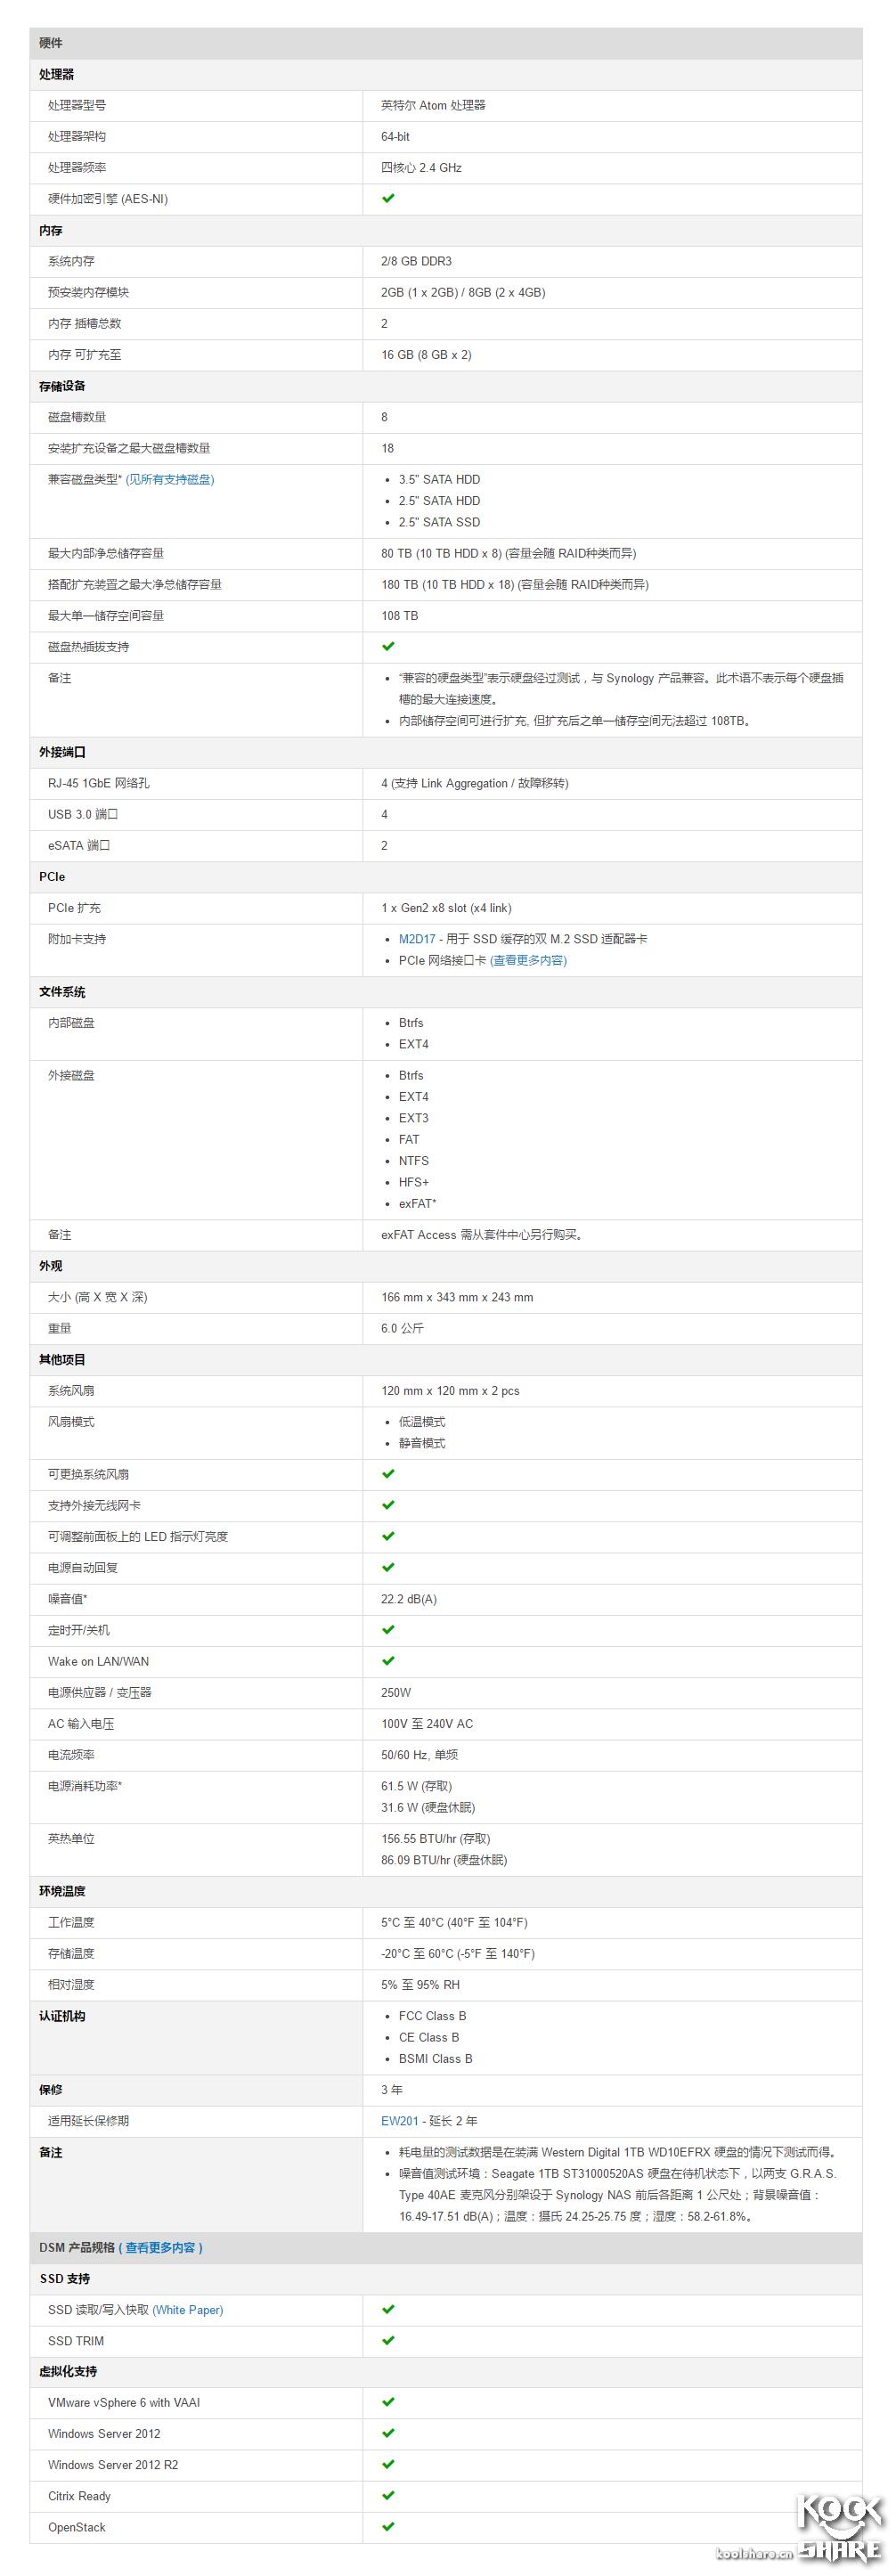Click the exFAT* external disk item

tap(418, 1203)
